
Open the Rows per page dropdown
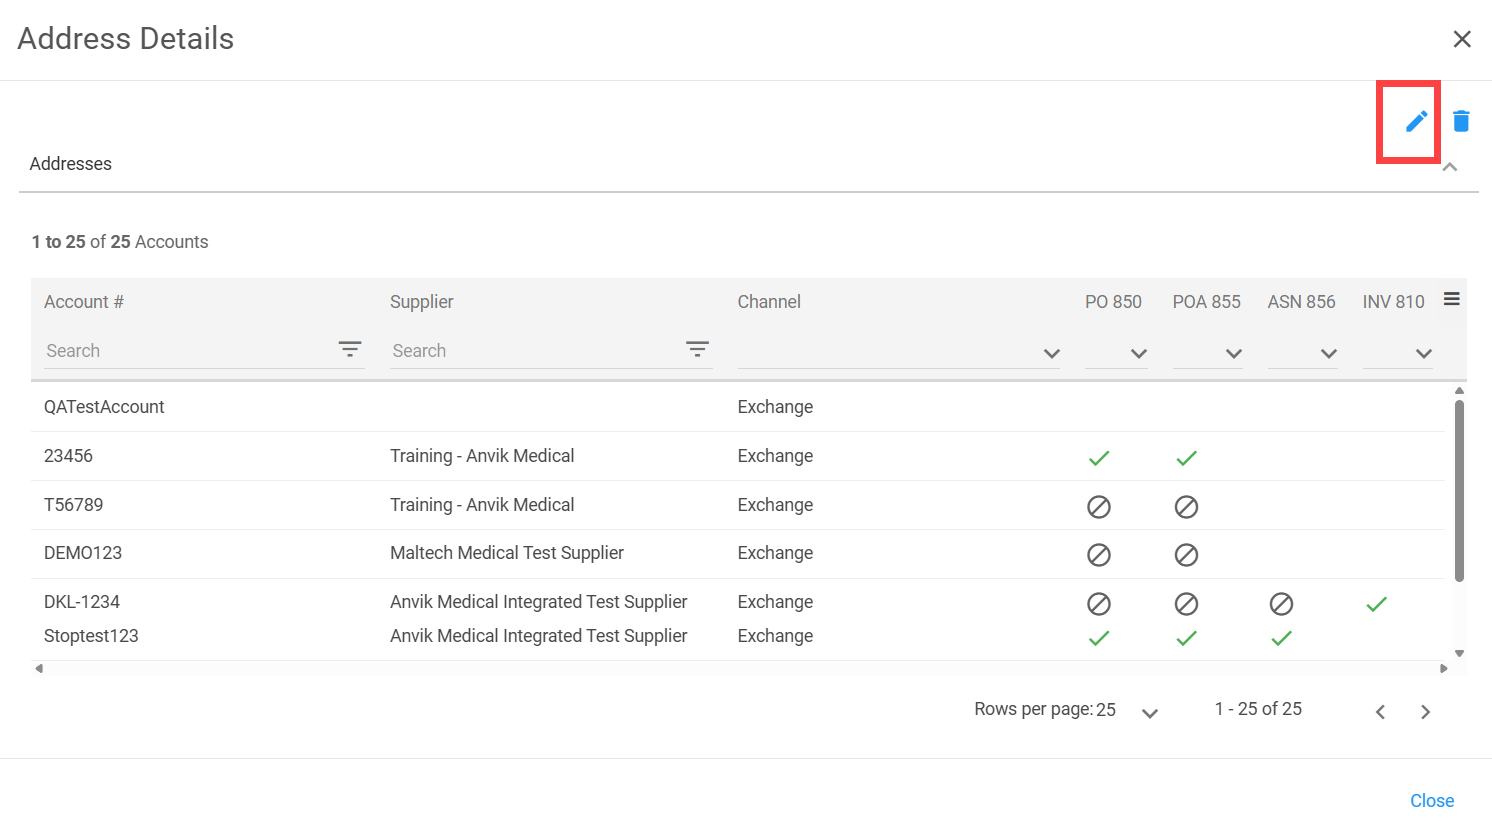pos(1149,713)
